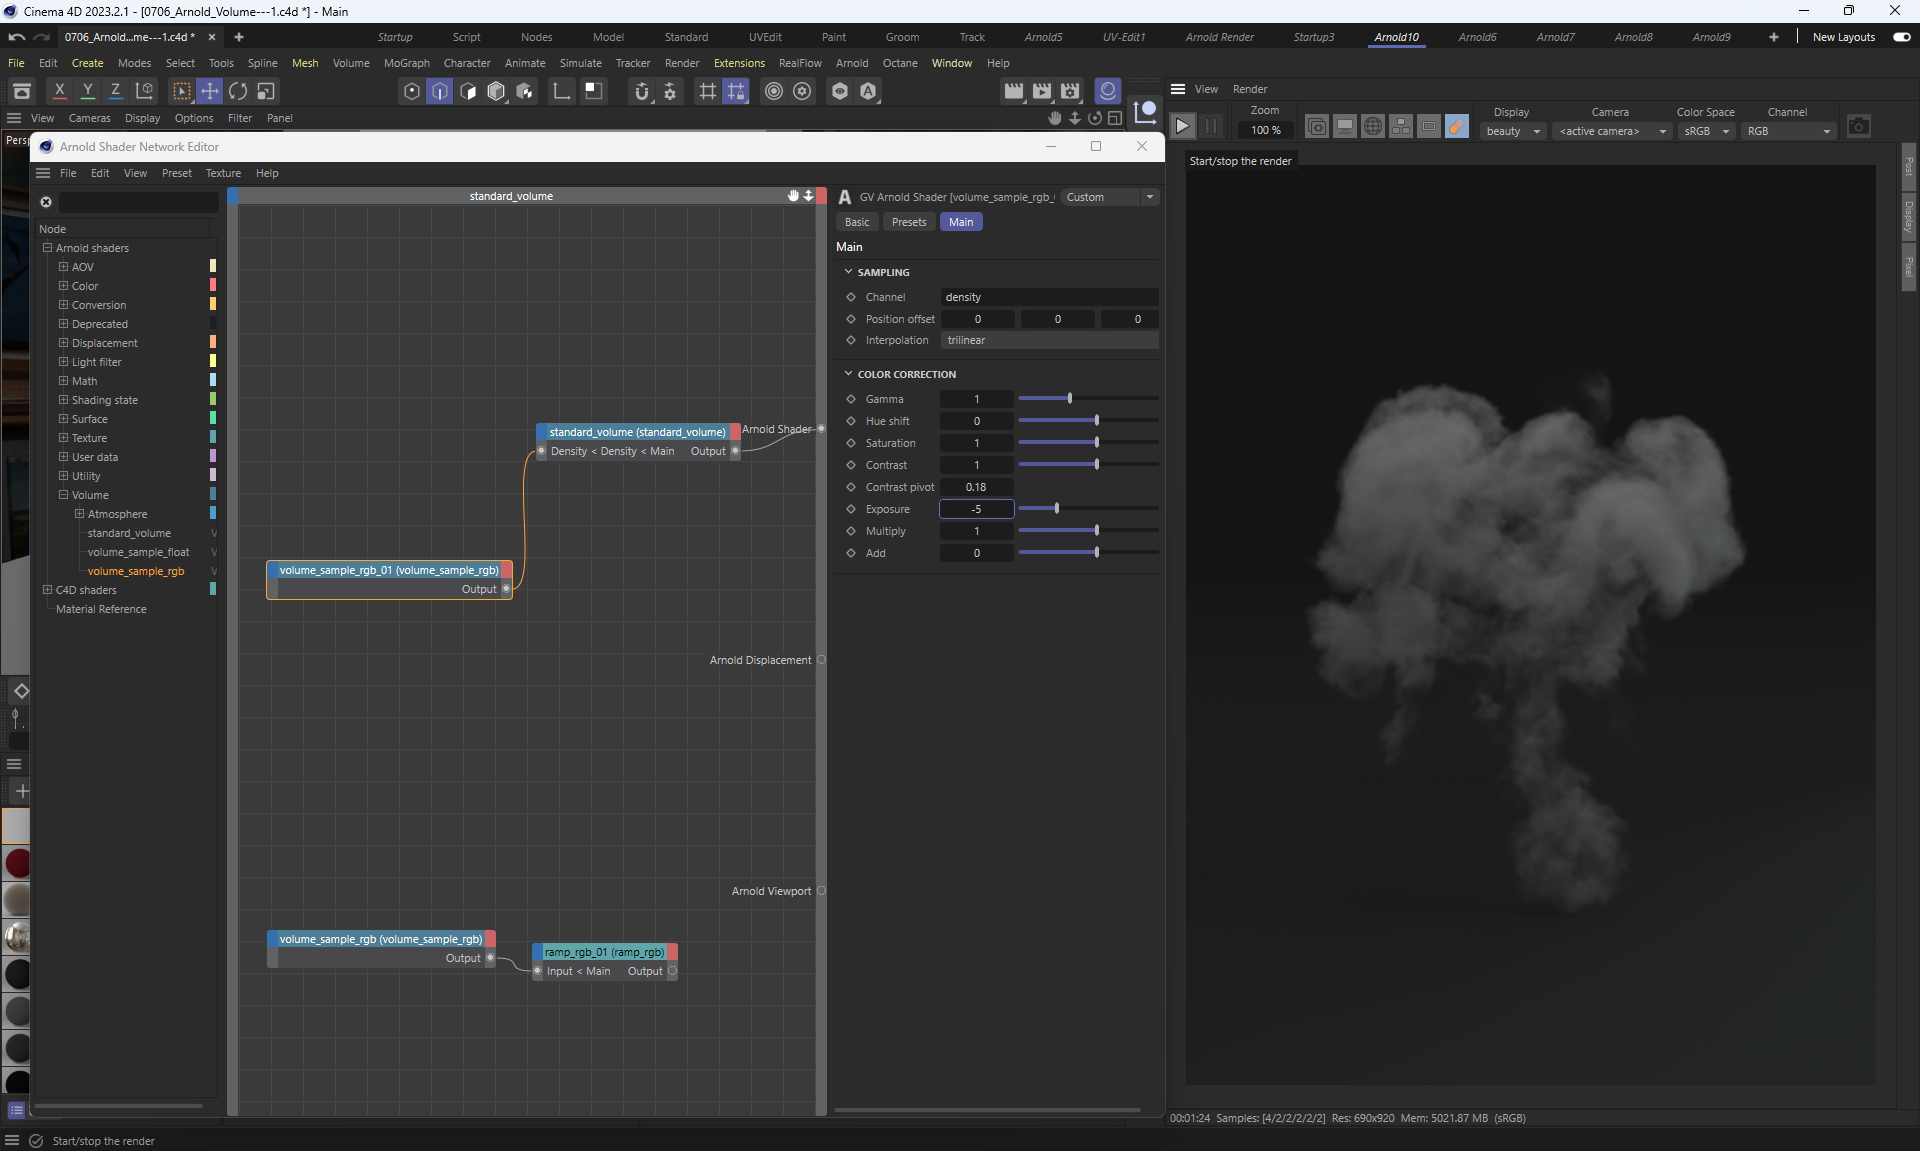This screenshot has width=1920, height=1151.
Task: Toggle the Z axis lock icon
Action: tap(115, 91)
